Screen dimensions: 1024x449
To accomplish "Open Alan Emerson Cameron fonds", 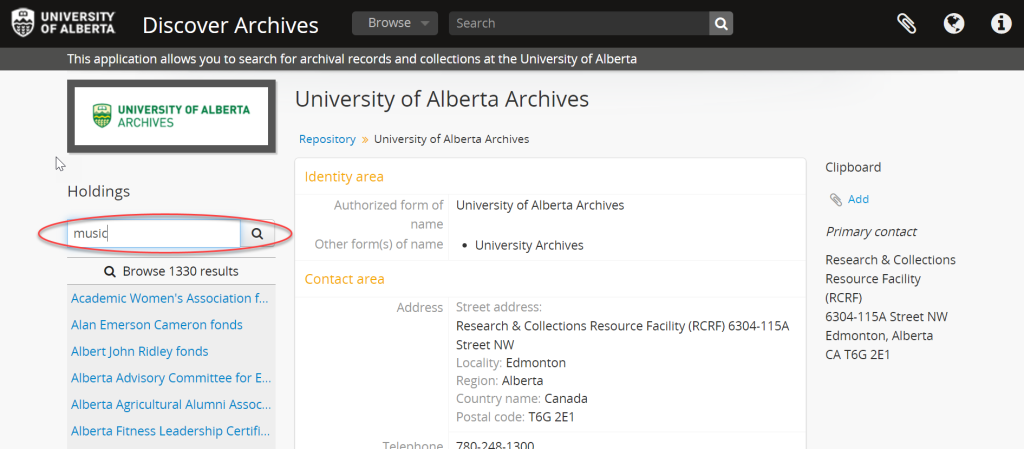I will (157, 325).
